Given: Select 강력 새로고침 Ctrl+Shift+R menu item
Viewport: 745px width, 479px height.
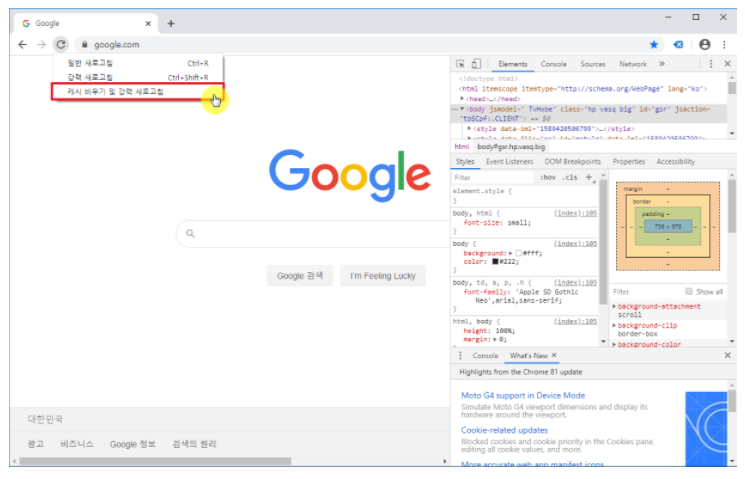Looking at the screenshot, I should (138, 77).
